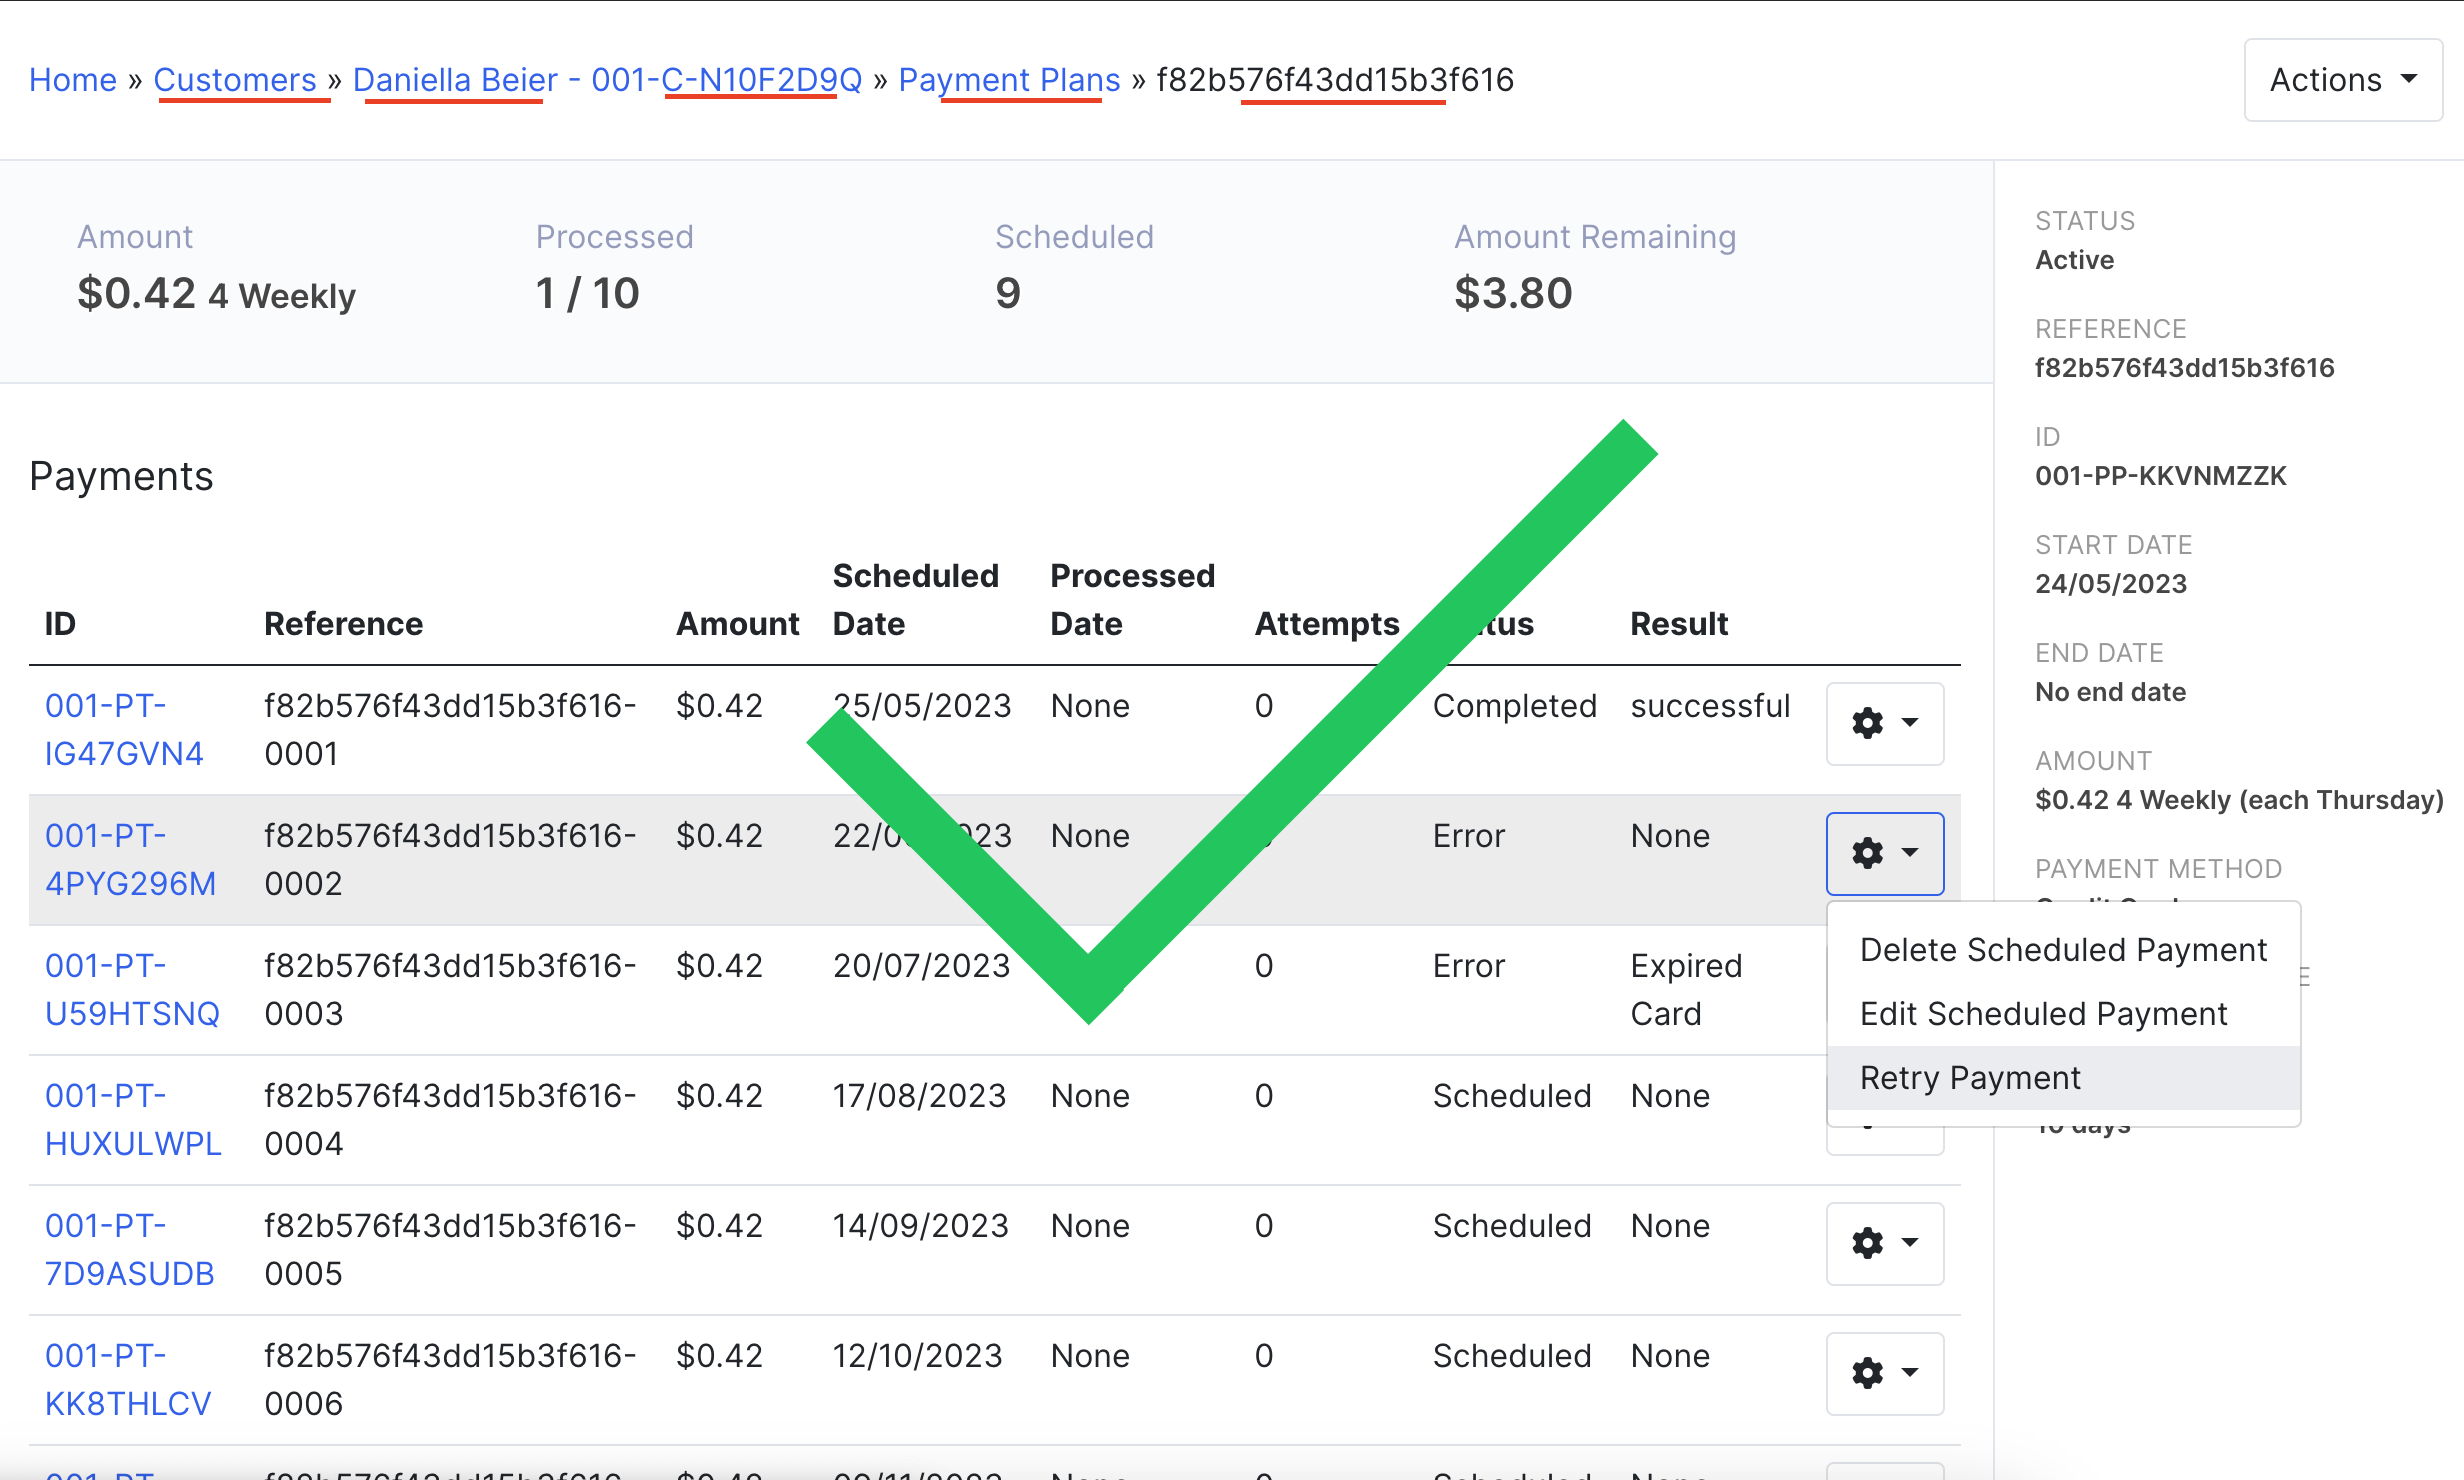
Task: Open the Customers breadcrumb link
Action: pyautogui.click(x=235, y=80)
